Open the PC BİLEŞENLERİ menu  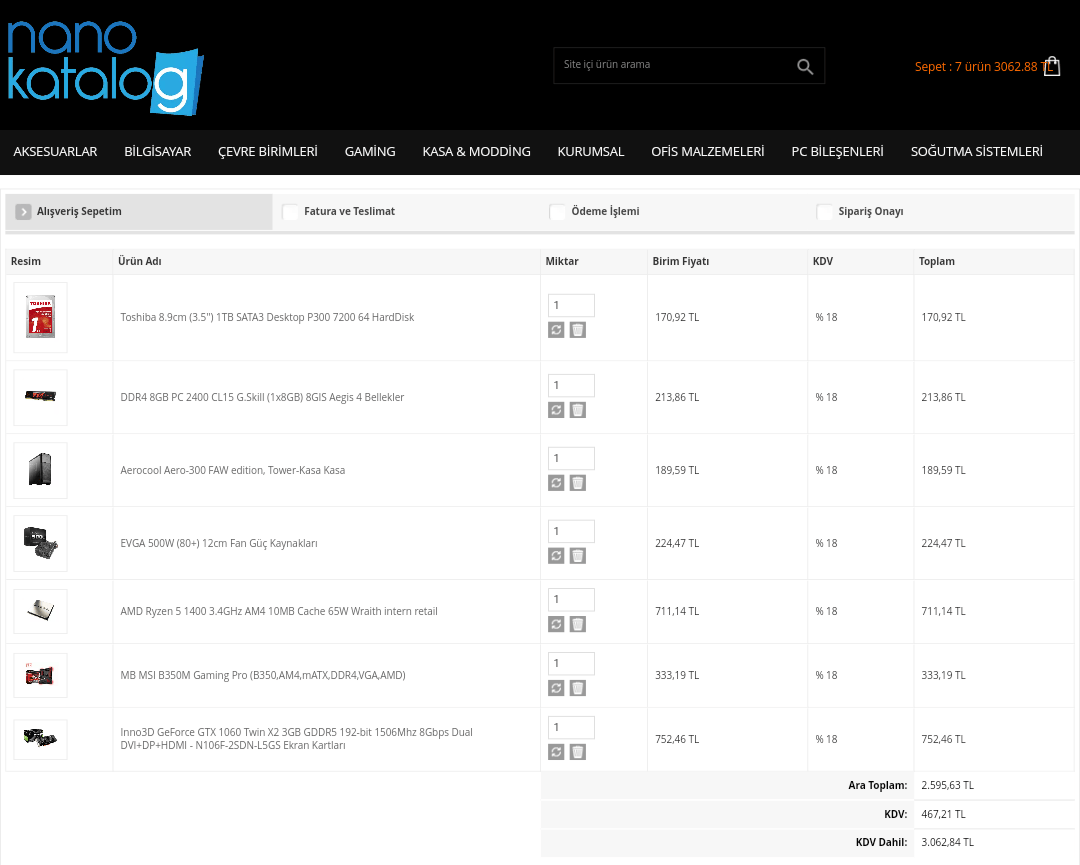[838, 152]
